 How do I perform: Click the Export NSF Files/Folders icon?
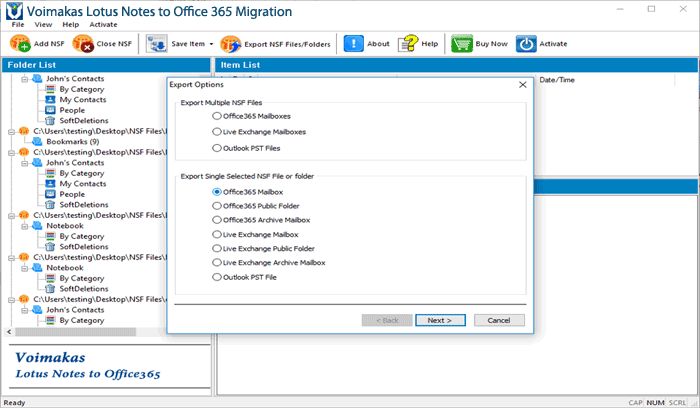230,44
